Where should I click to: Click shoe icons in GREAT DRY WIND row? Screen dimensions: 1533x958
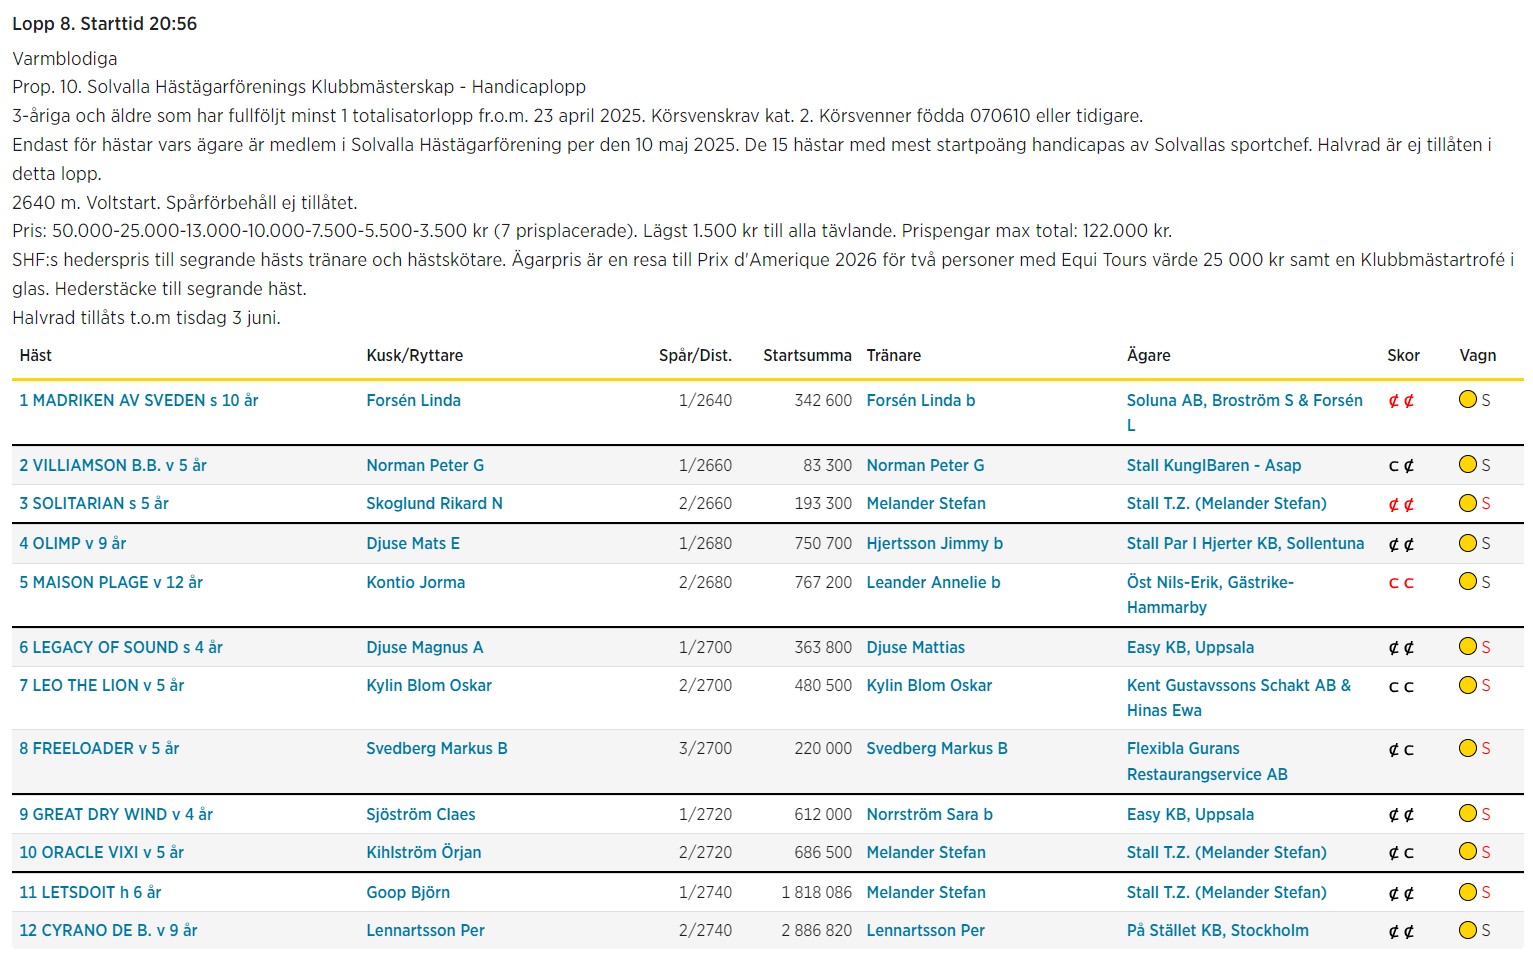click(1401, 815)
